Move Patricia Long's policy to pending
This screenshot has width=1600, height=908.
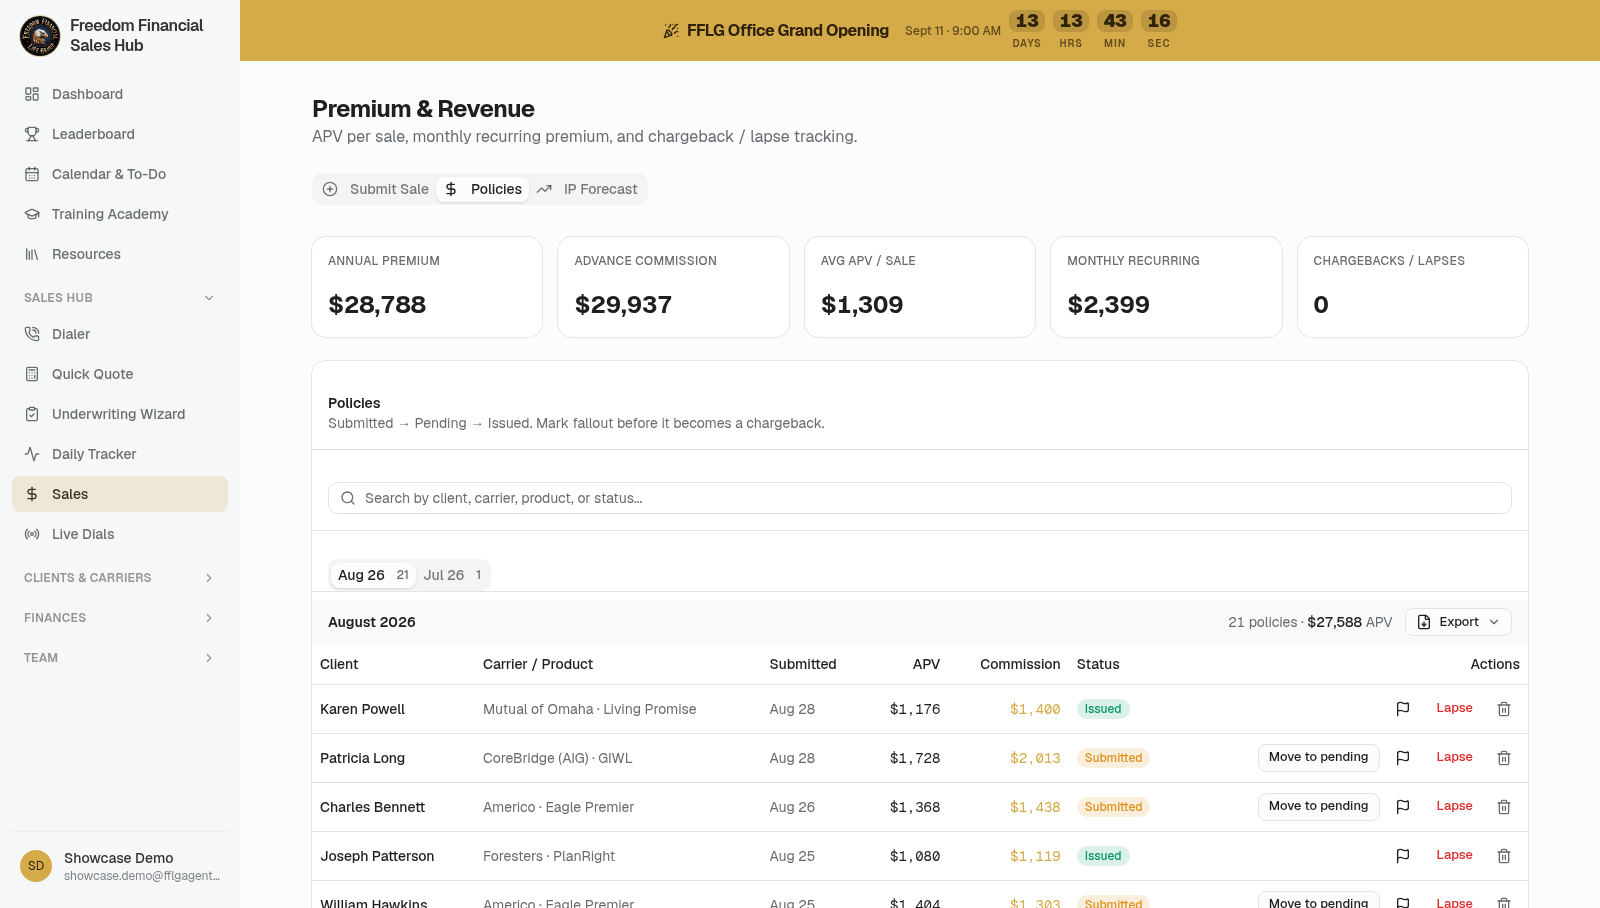[x=1318, y=758]
